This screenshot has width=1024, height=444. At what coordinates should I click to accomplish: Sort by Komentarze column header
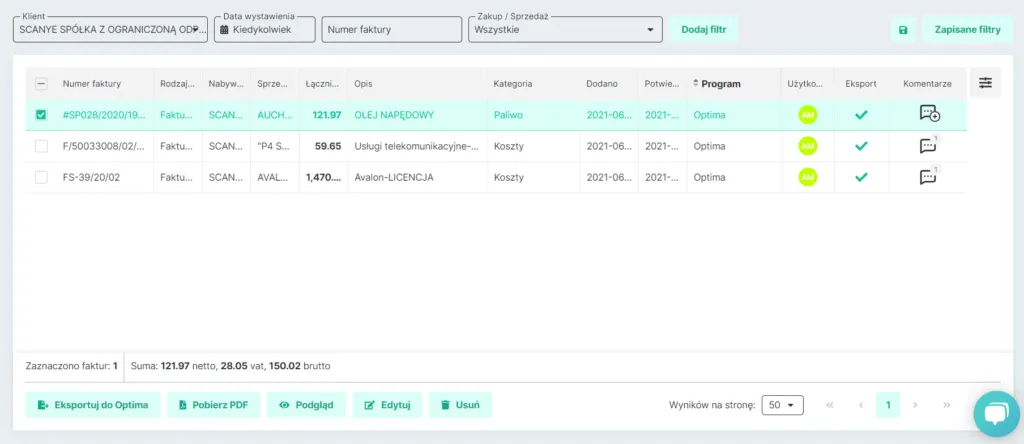[x=927, y=84]
